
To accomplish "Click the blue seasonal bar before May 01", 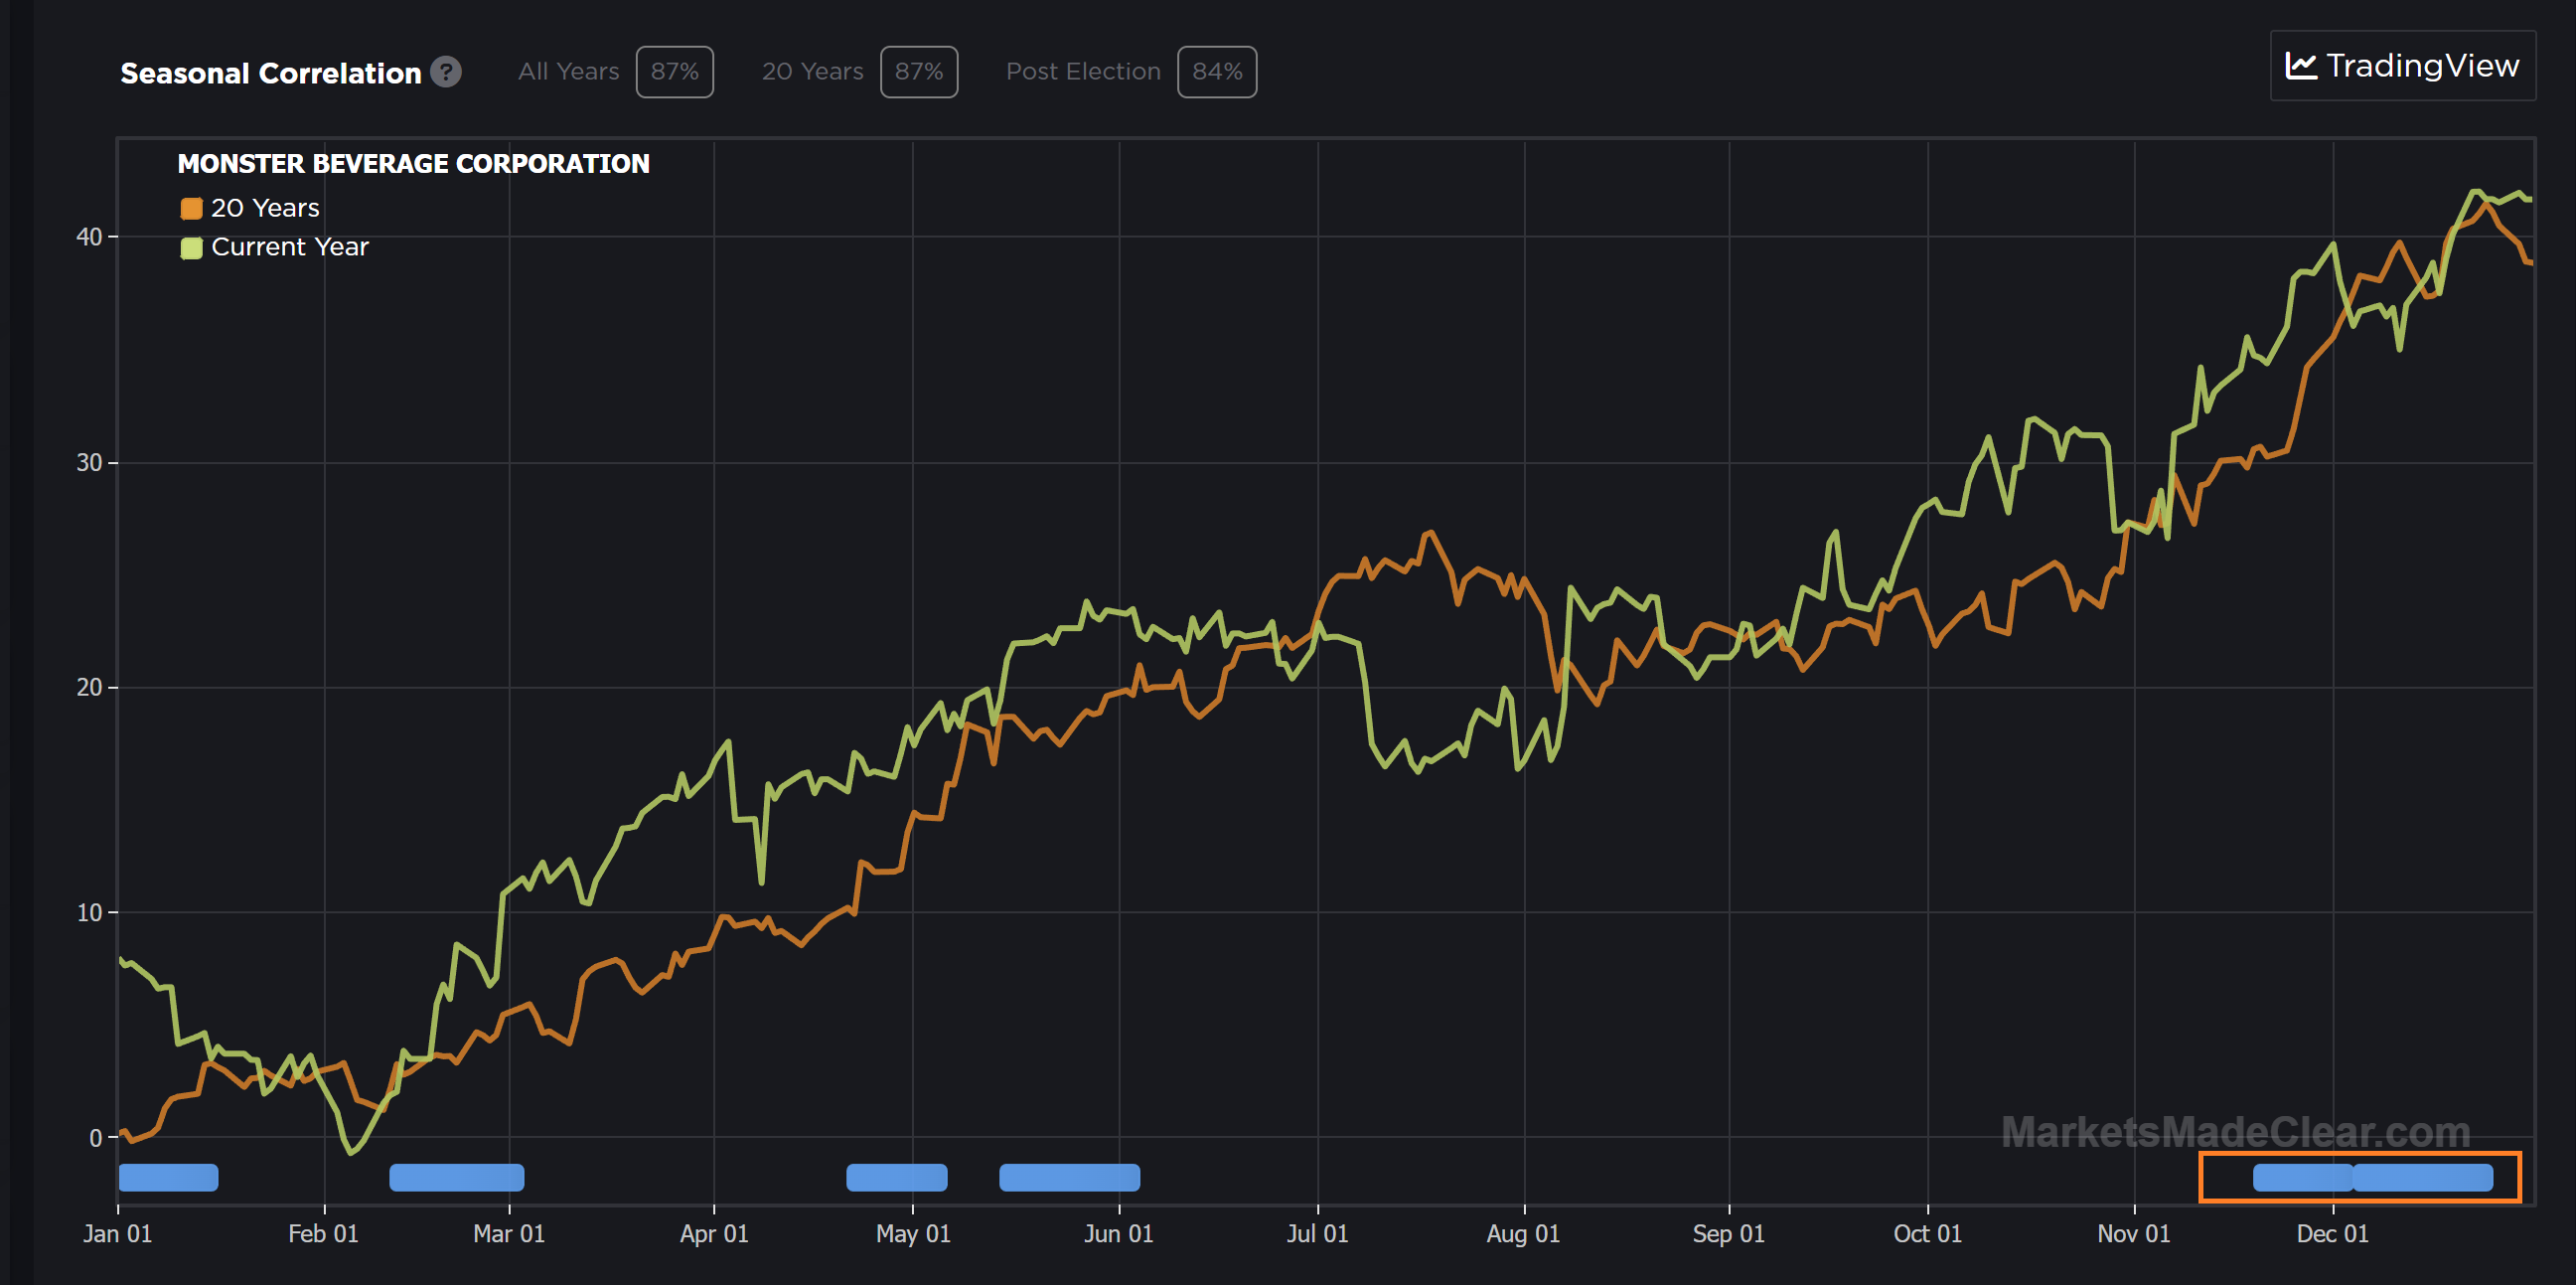I will click(x=896, y=1177).
